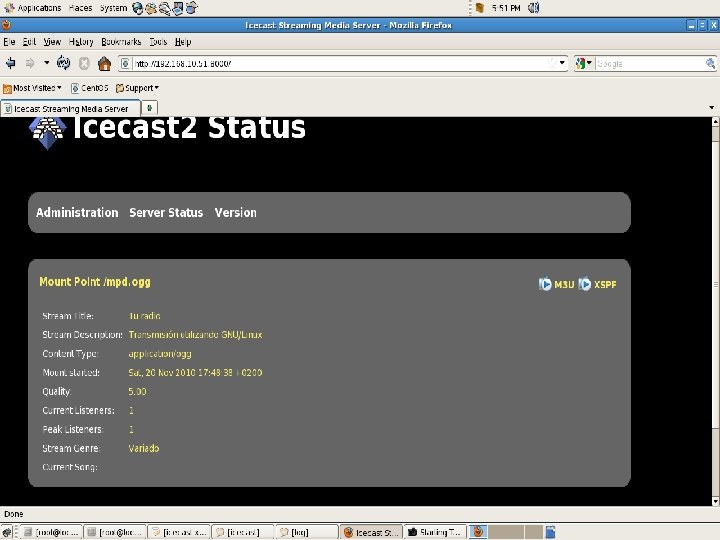Click the Variado stream genre value

[x=144, y=448]
